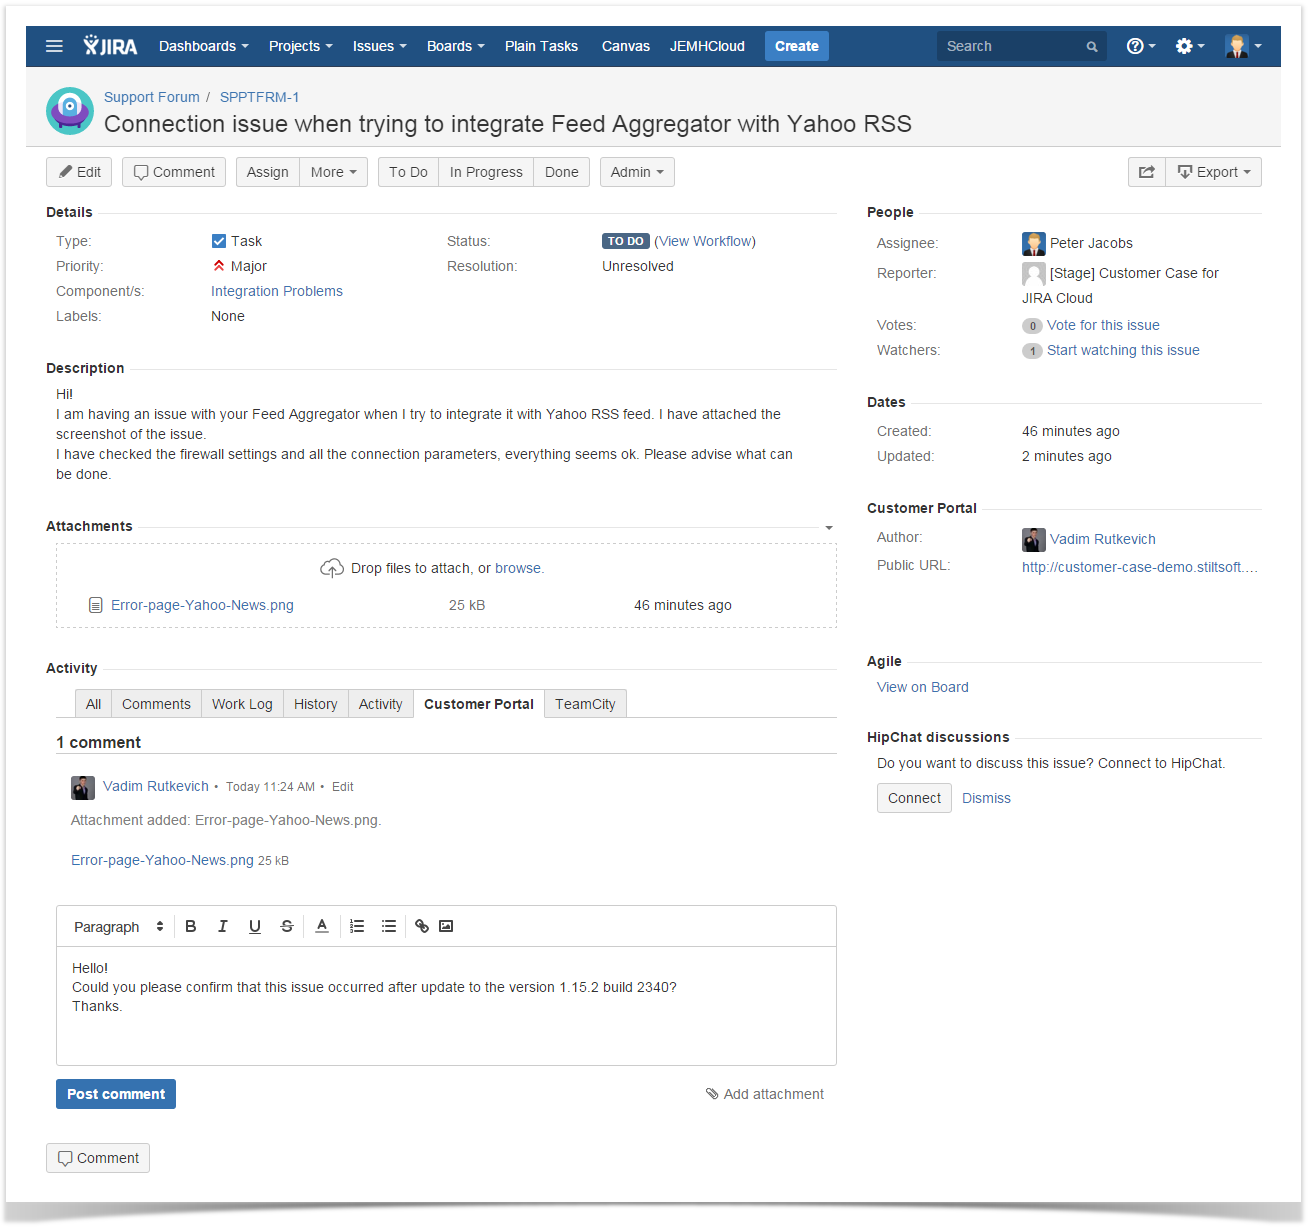Click Add attachment link
This screenshot has height=1231, width=1315.
coord(765,1094)
